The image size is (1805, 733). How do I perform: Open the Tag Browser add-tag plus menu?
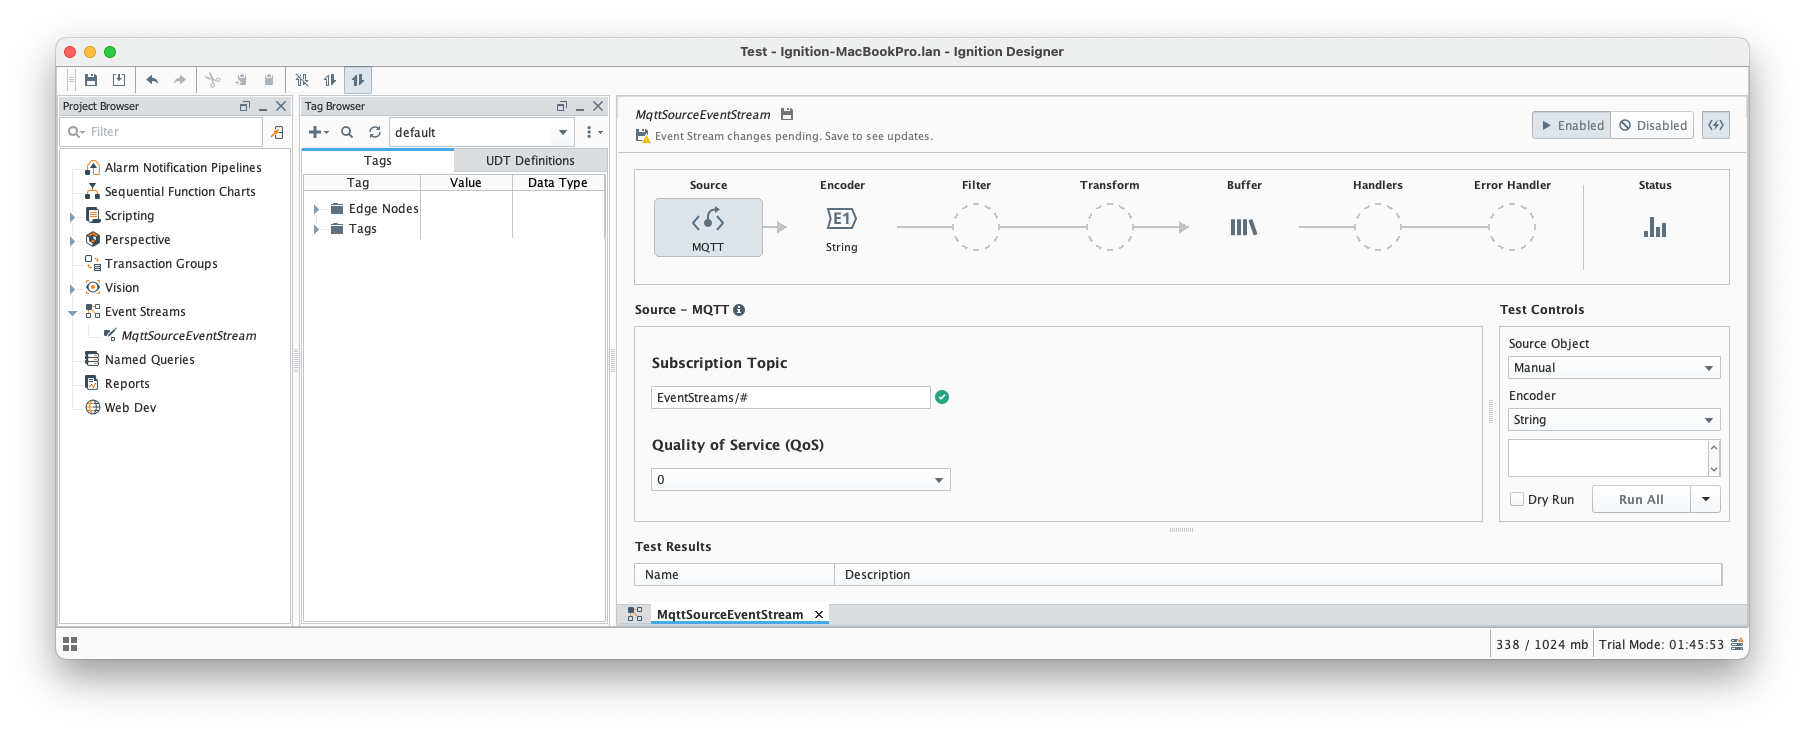[318, 132]
